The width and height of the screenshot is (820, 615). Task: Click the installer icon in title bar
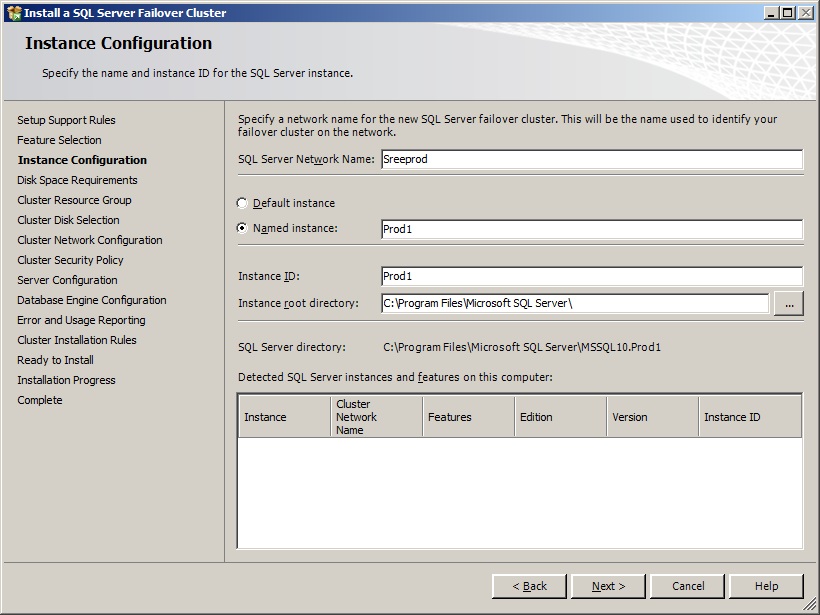pyautogui.click(x=13, y=13)
